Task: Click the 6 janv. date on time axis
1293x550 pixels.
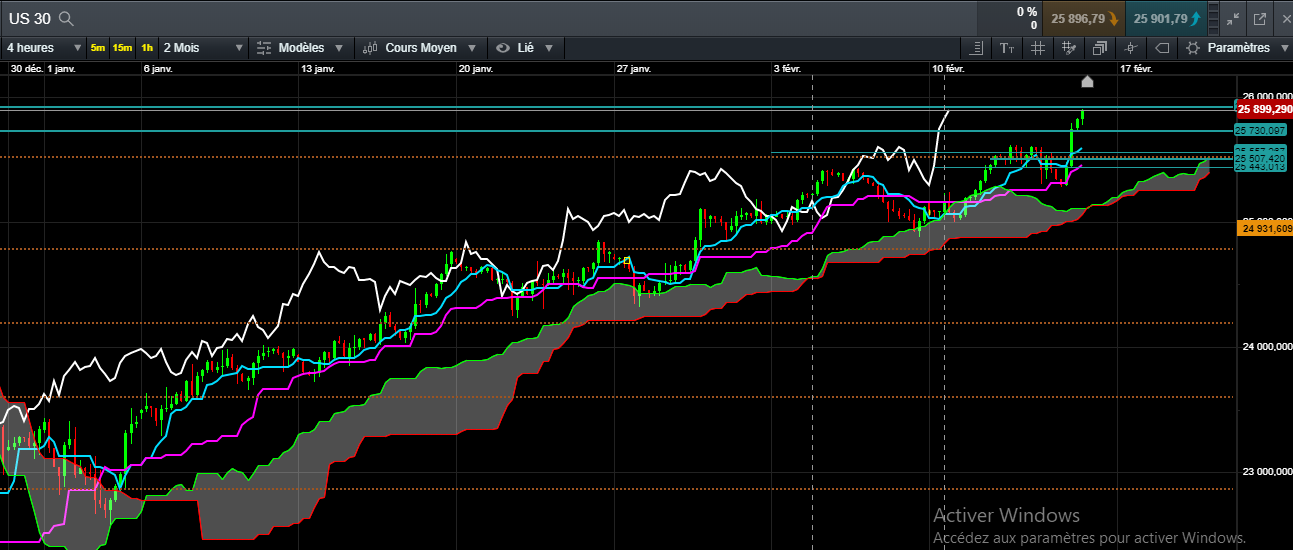Action: point(159,69)
